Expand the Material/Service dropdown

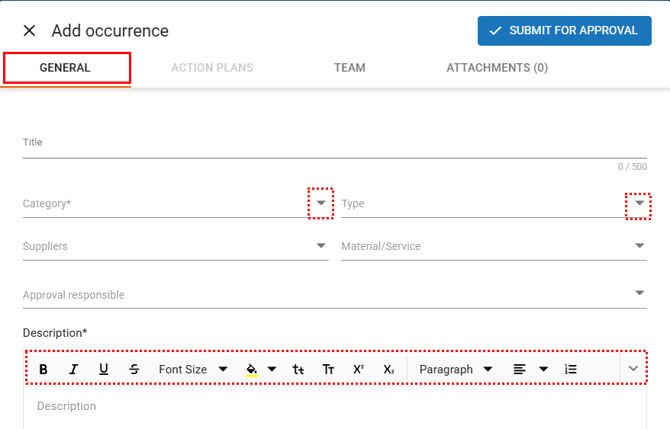tap(639, 246)
